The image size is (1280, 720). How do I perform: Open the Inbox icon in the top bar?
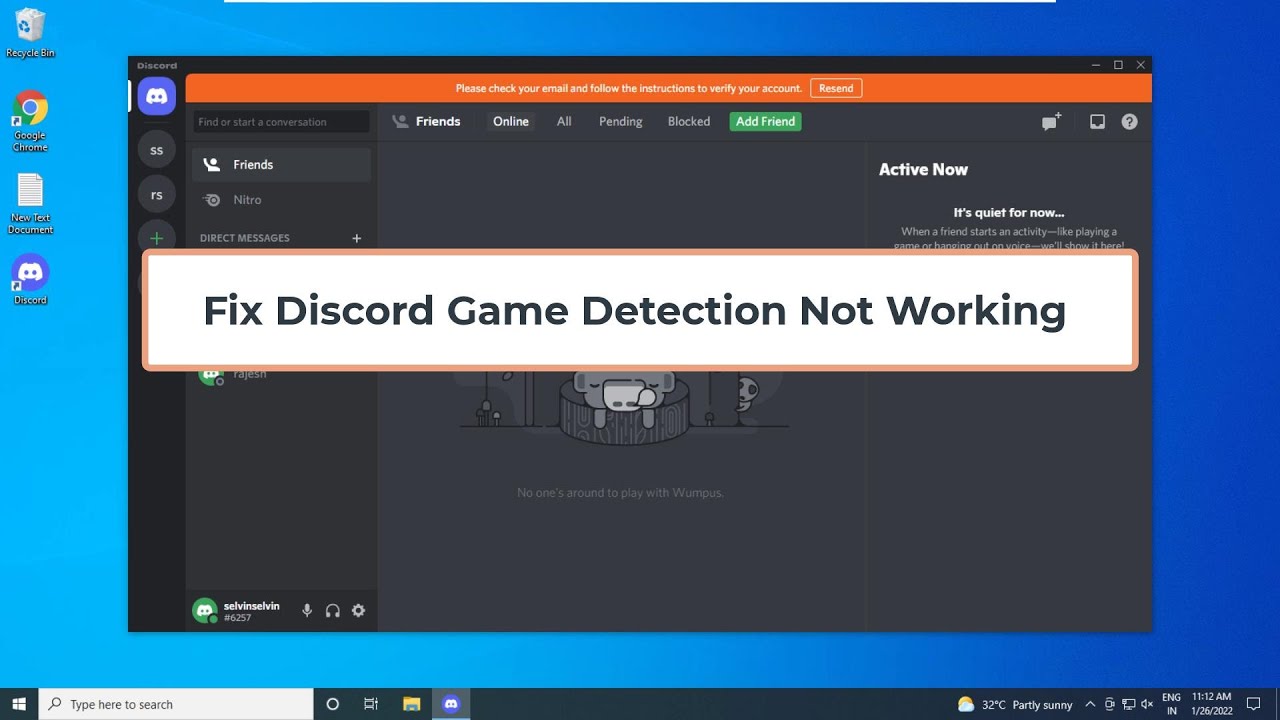(x=1097, y=122)
